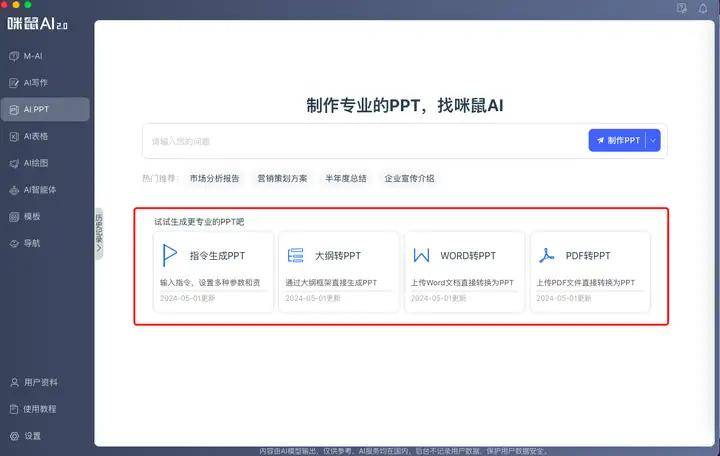This screenshot has width=720, height=456.
Task: Choose the 市场分析报告 suggested topic
Action: click(x=215, y=179)
